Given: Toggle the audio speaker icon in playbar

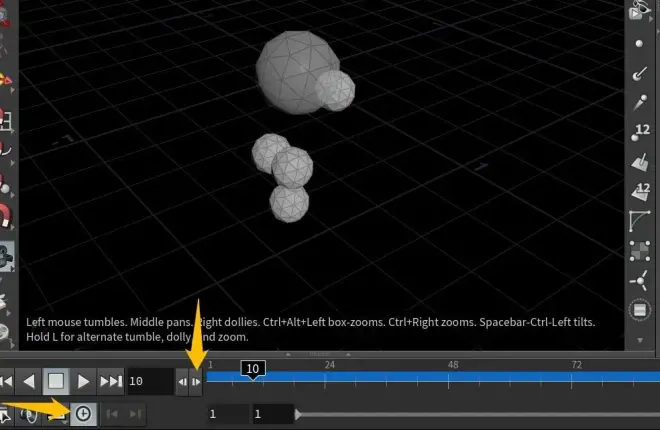Looking at the screenshot, I should click(x=28, y=414).
